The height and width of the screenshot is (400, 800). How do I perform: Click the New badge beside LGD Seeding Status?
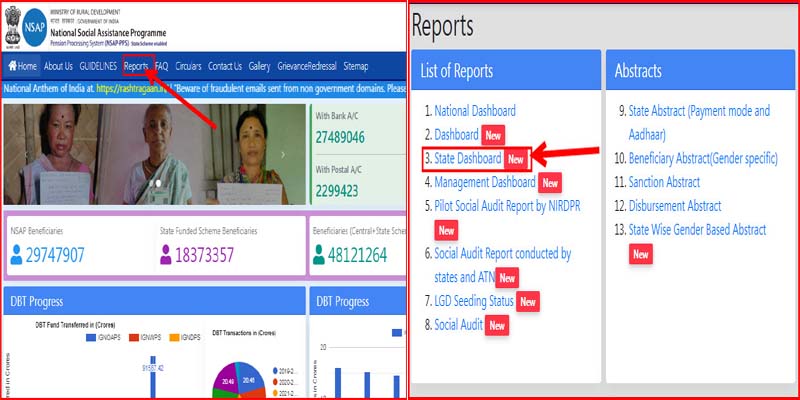point(528,302)
